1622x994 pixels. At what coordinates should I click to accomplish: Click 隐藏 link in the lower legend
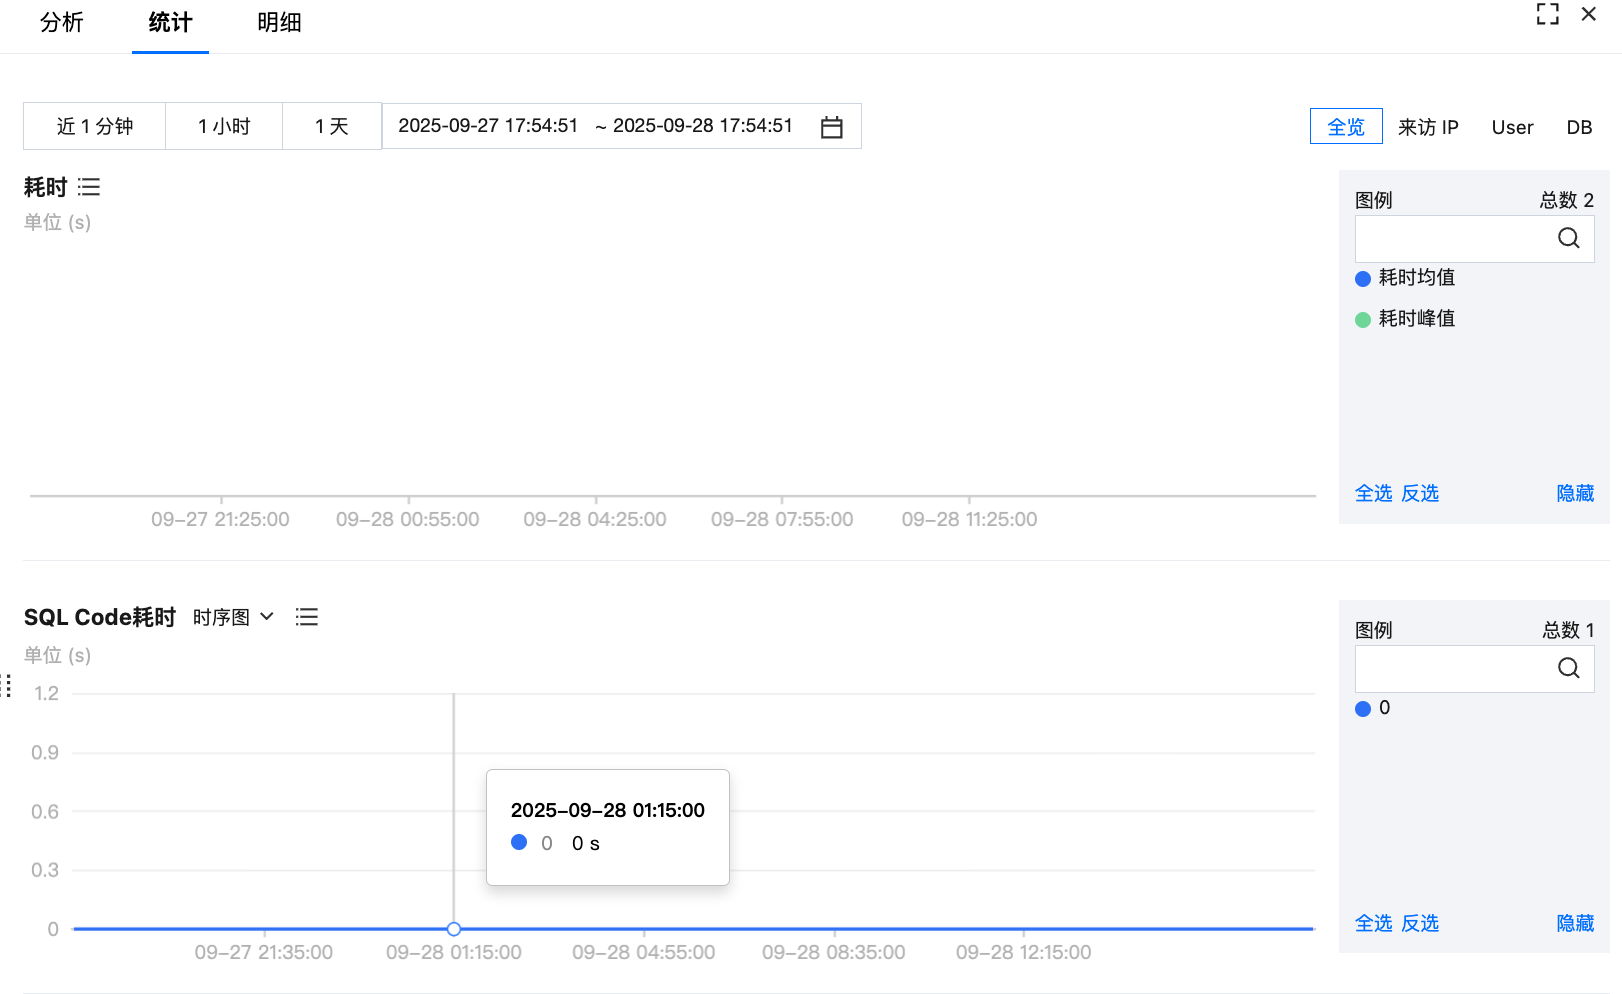tap(1575, 923)
